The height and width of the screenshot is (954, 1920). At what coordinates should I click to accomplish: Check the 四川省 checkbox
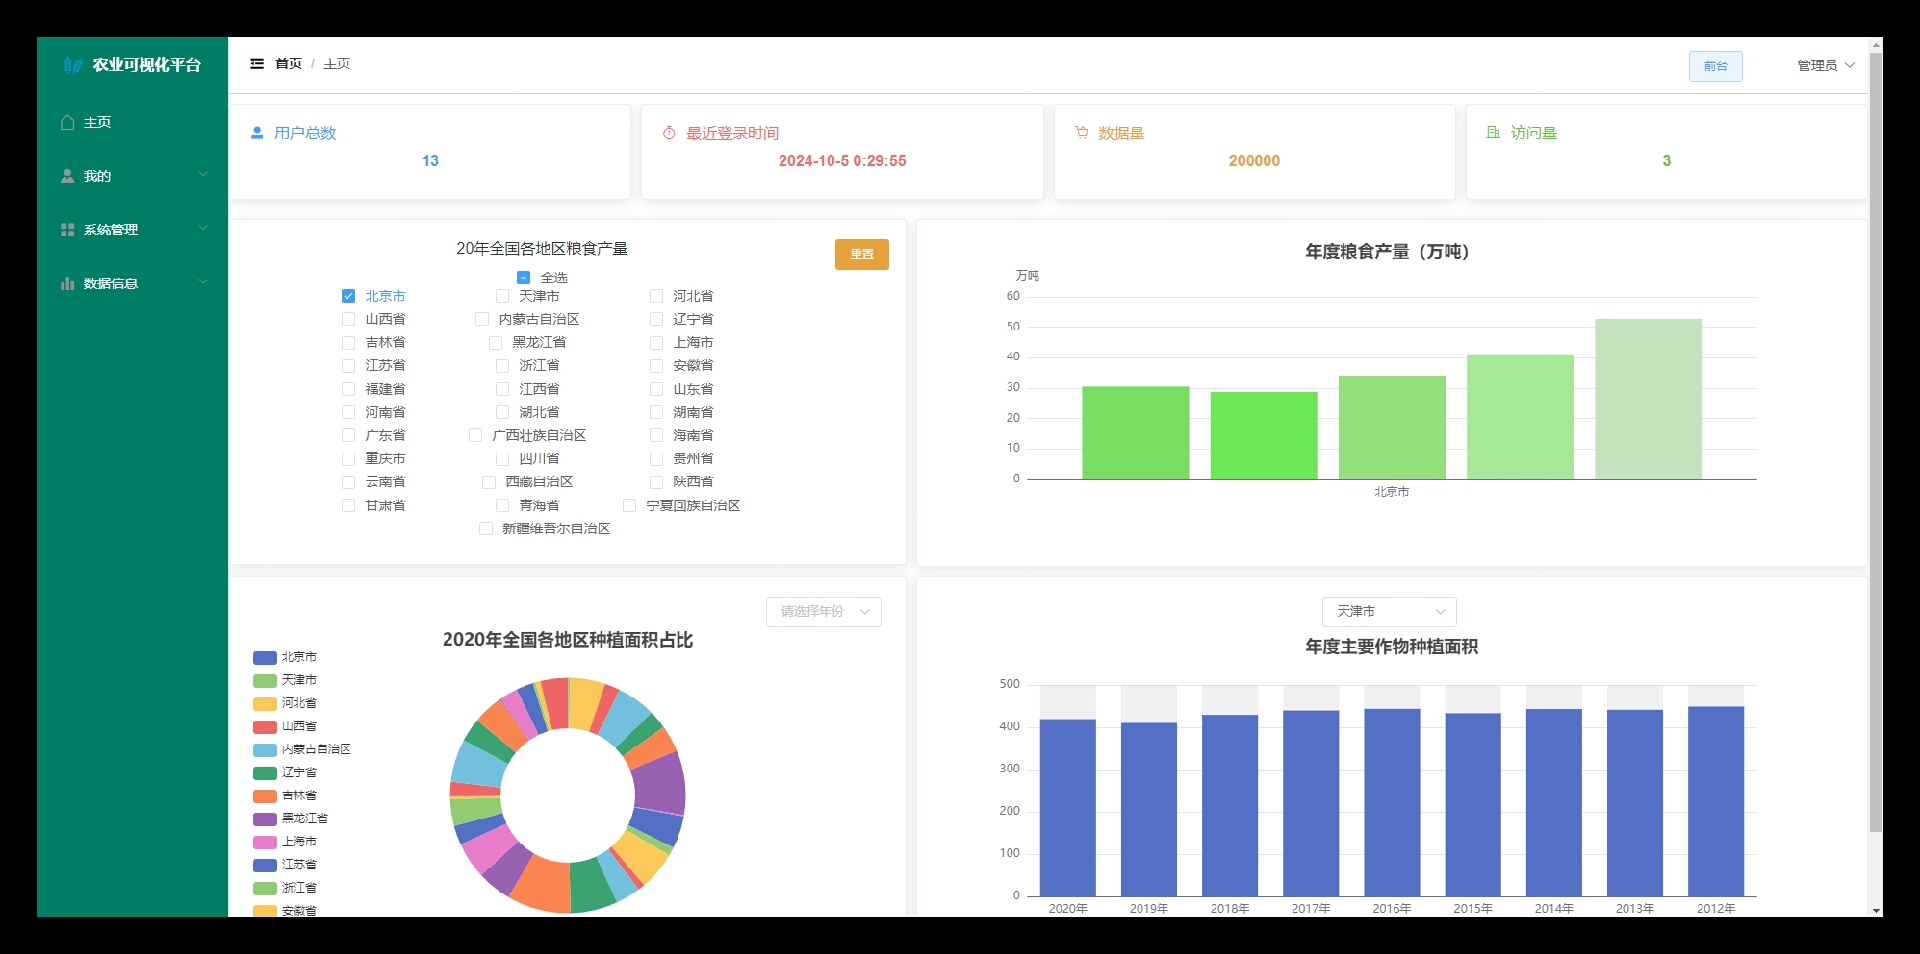(x=502, y=458)
